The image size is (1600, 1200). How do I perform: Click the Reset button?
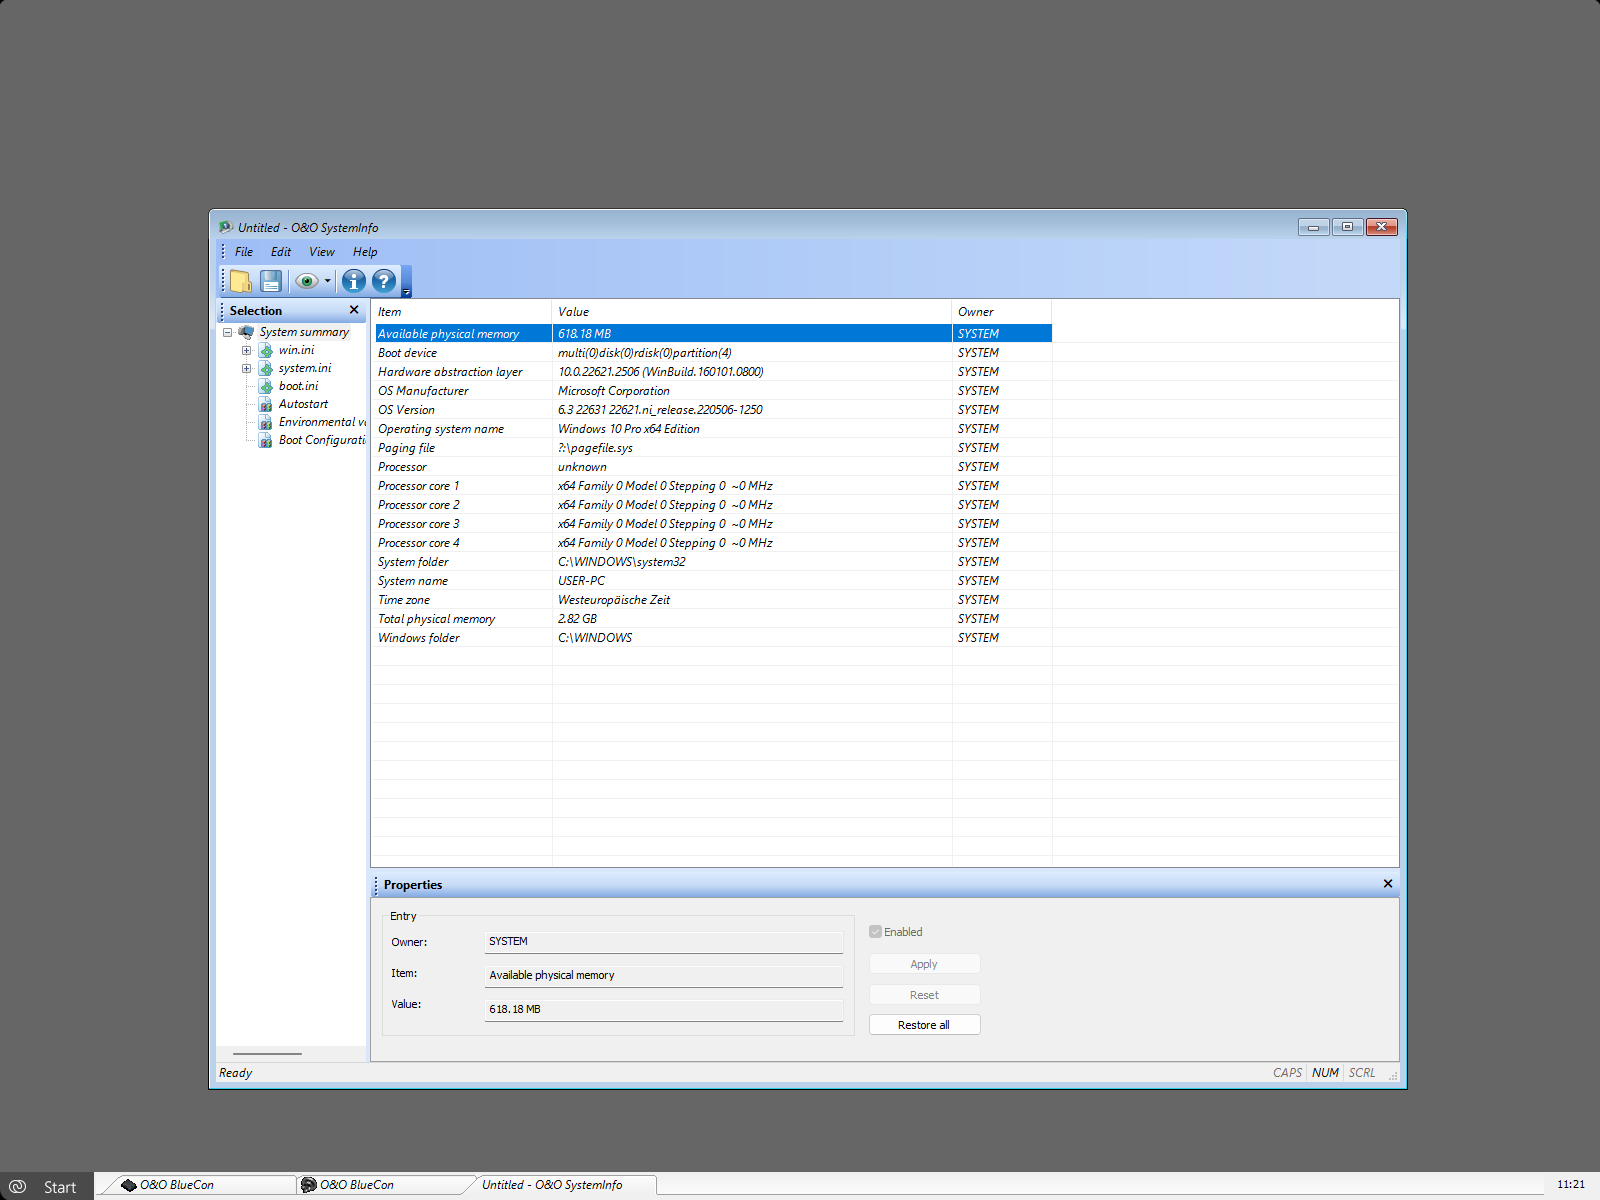[x=924, y=995]
